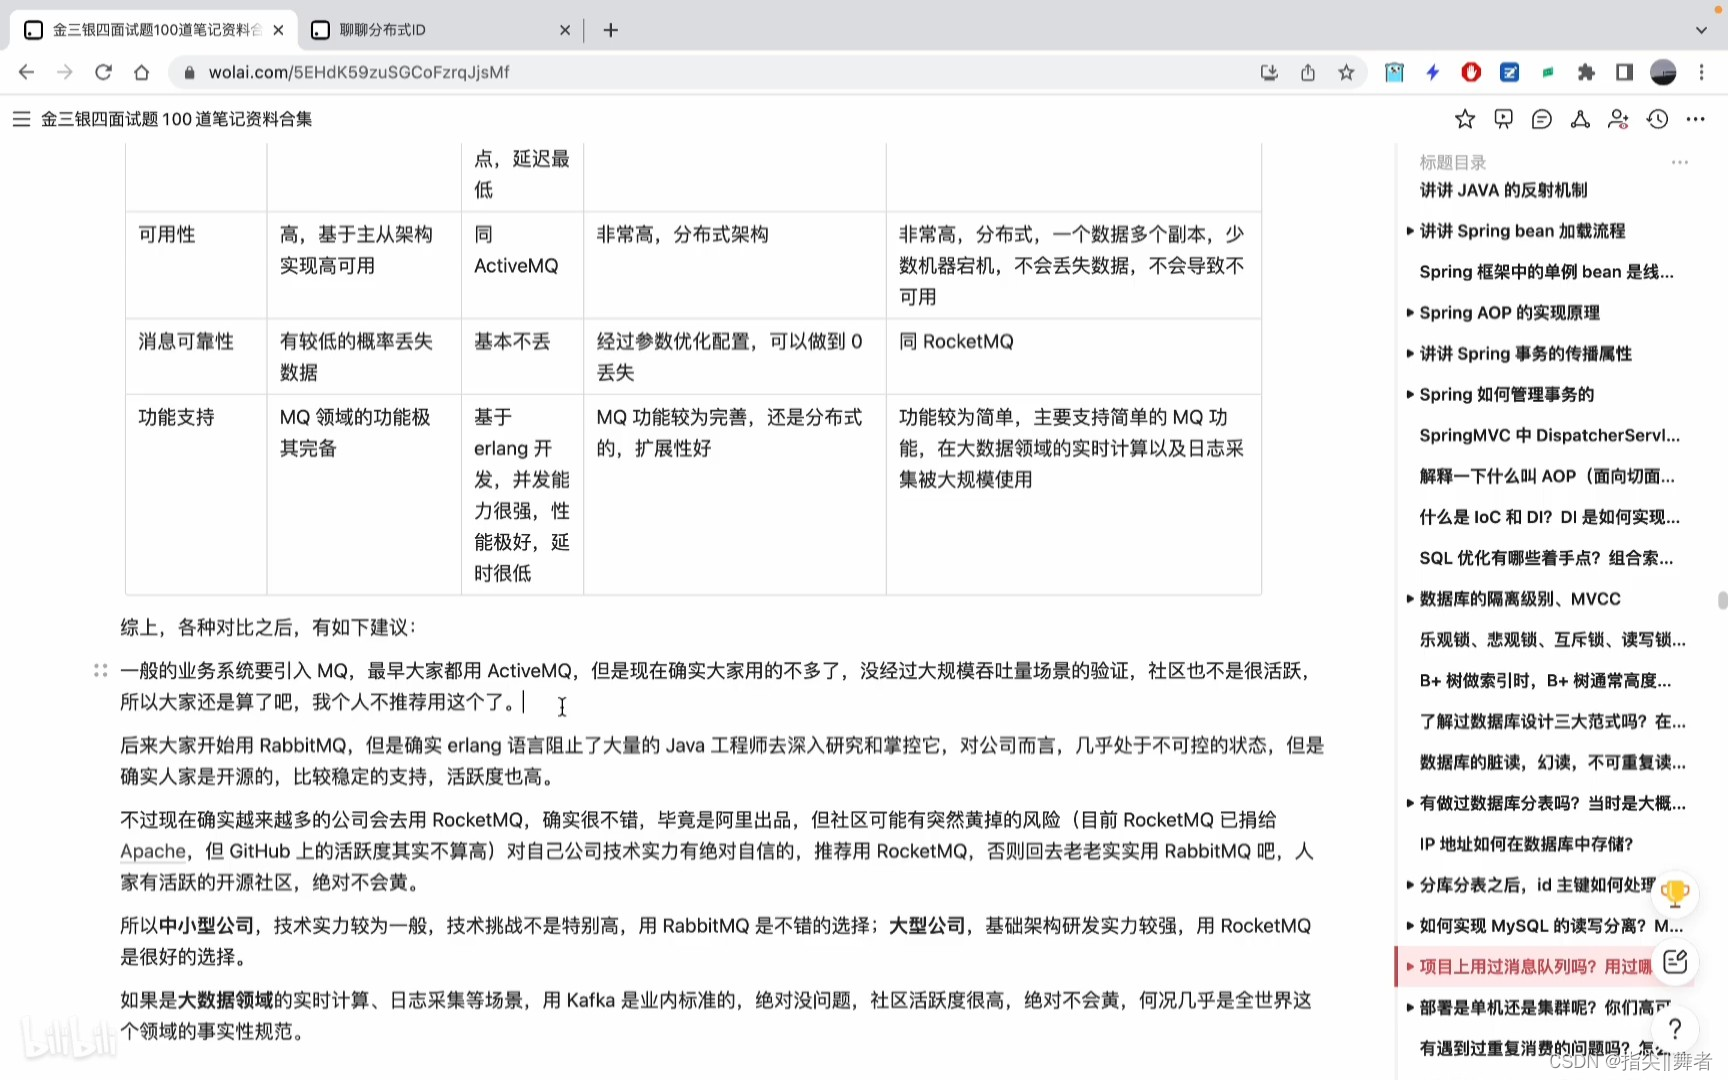Expand 讲讲 Spring 事务的传播属性 outline item
The image size is (1728, 1080).
pos(1410,354)
